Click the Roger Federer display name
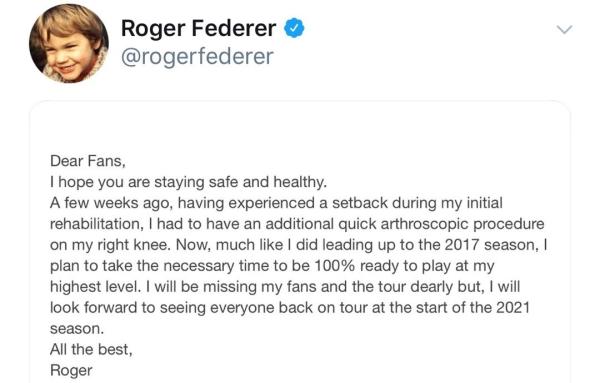 click(198, 28)
